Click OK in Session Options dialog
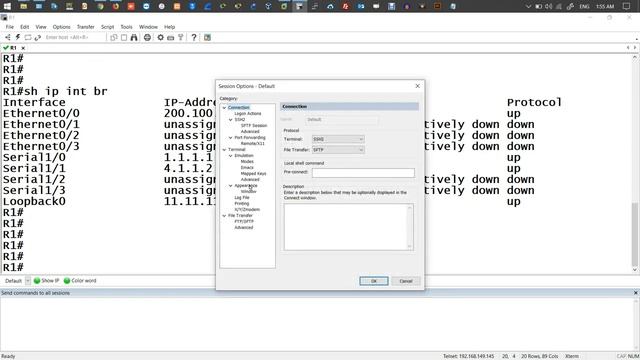 [x=373, y=281]
